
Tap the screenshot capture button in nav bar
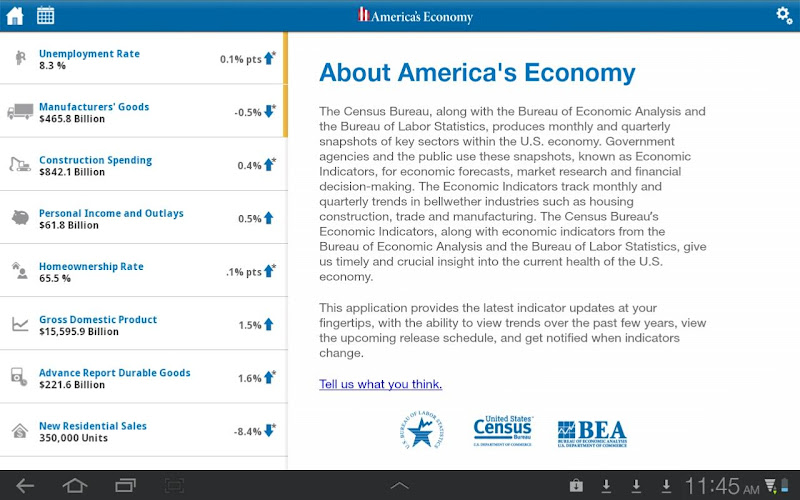tap(174, 486)
